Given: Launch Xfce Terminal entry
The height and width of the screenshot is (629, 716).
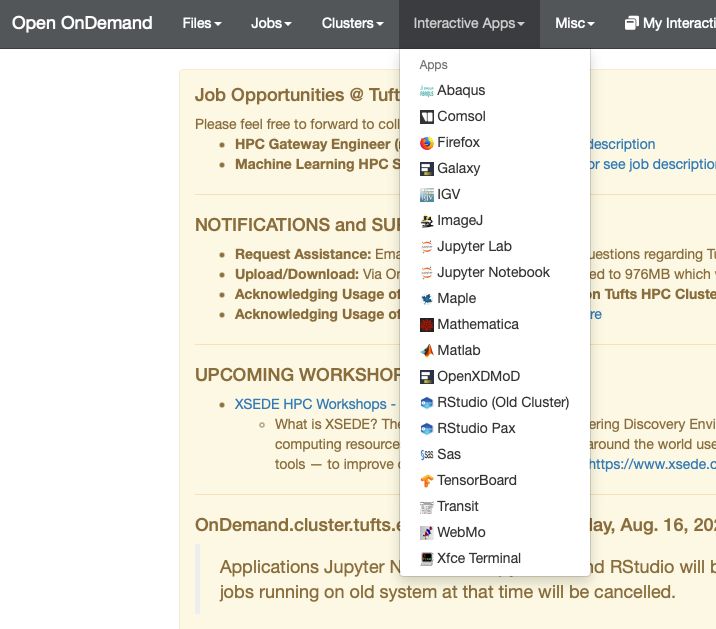Looking at the screenshot, I should (x=495, y=559).
